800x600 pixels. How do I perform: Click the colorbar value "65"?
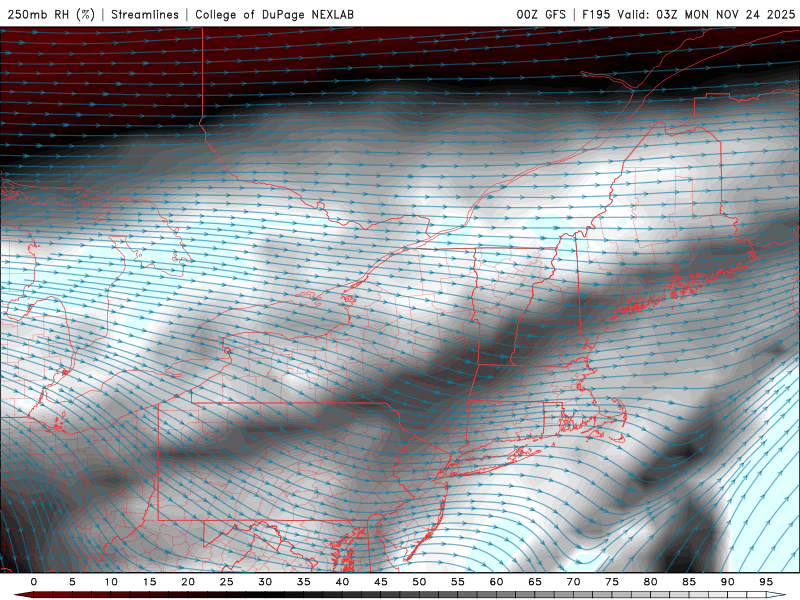(x=535, y=582)
